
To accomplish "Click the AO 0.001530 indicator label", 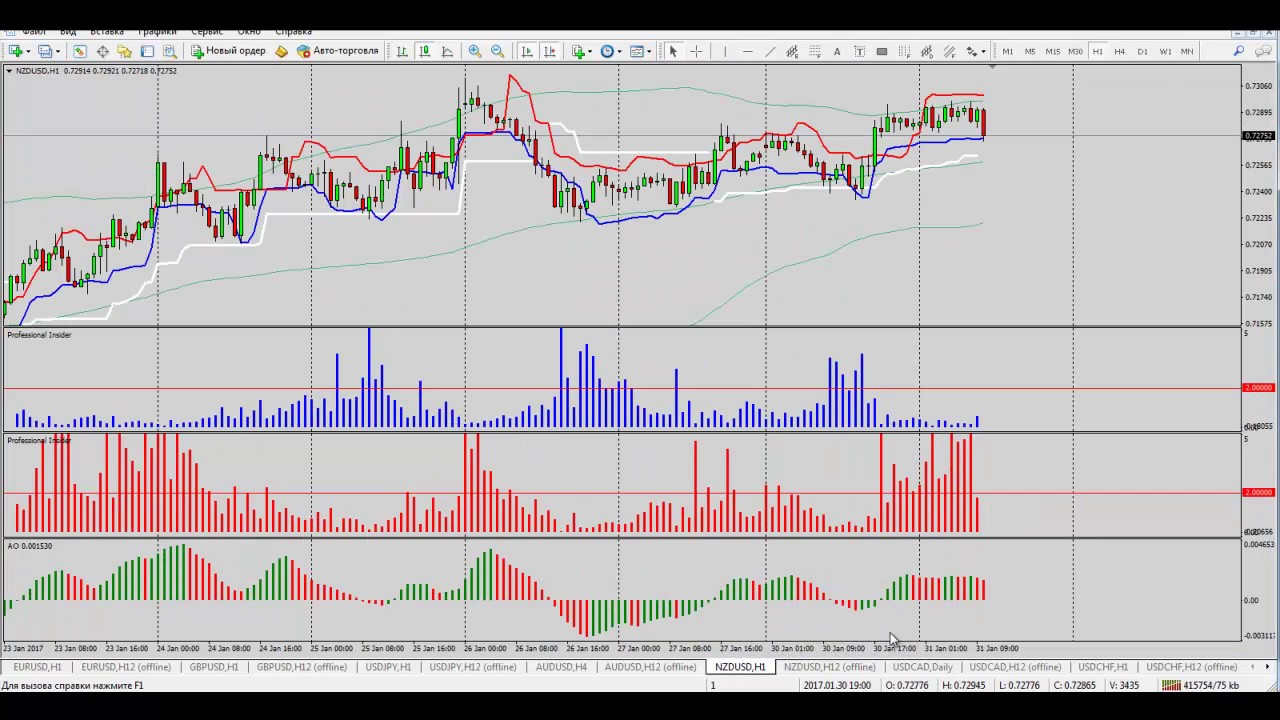I will 29,546.
